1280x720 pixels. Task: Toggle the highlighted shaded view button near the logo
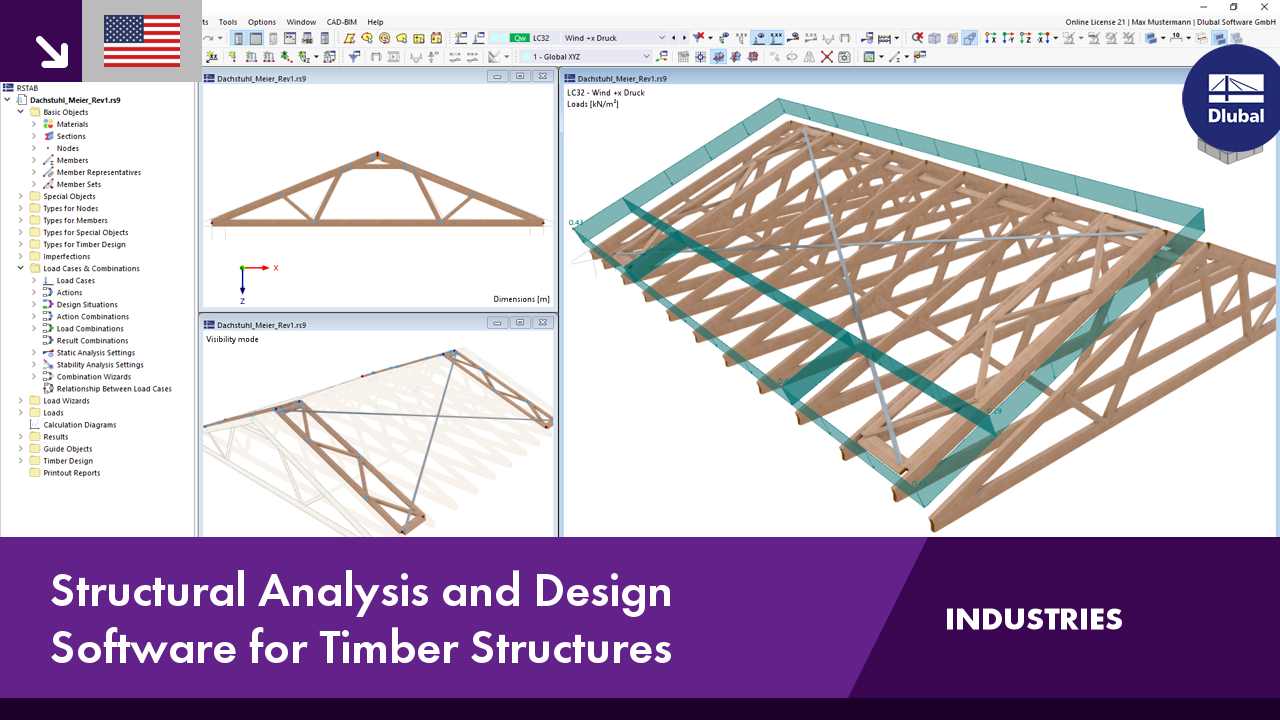pos(1217,38)
